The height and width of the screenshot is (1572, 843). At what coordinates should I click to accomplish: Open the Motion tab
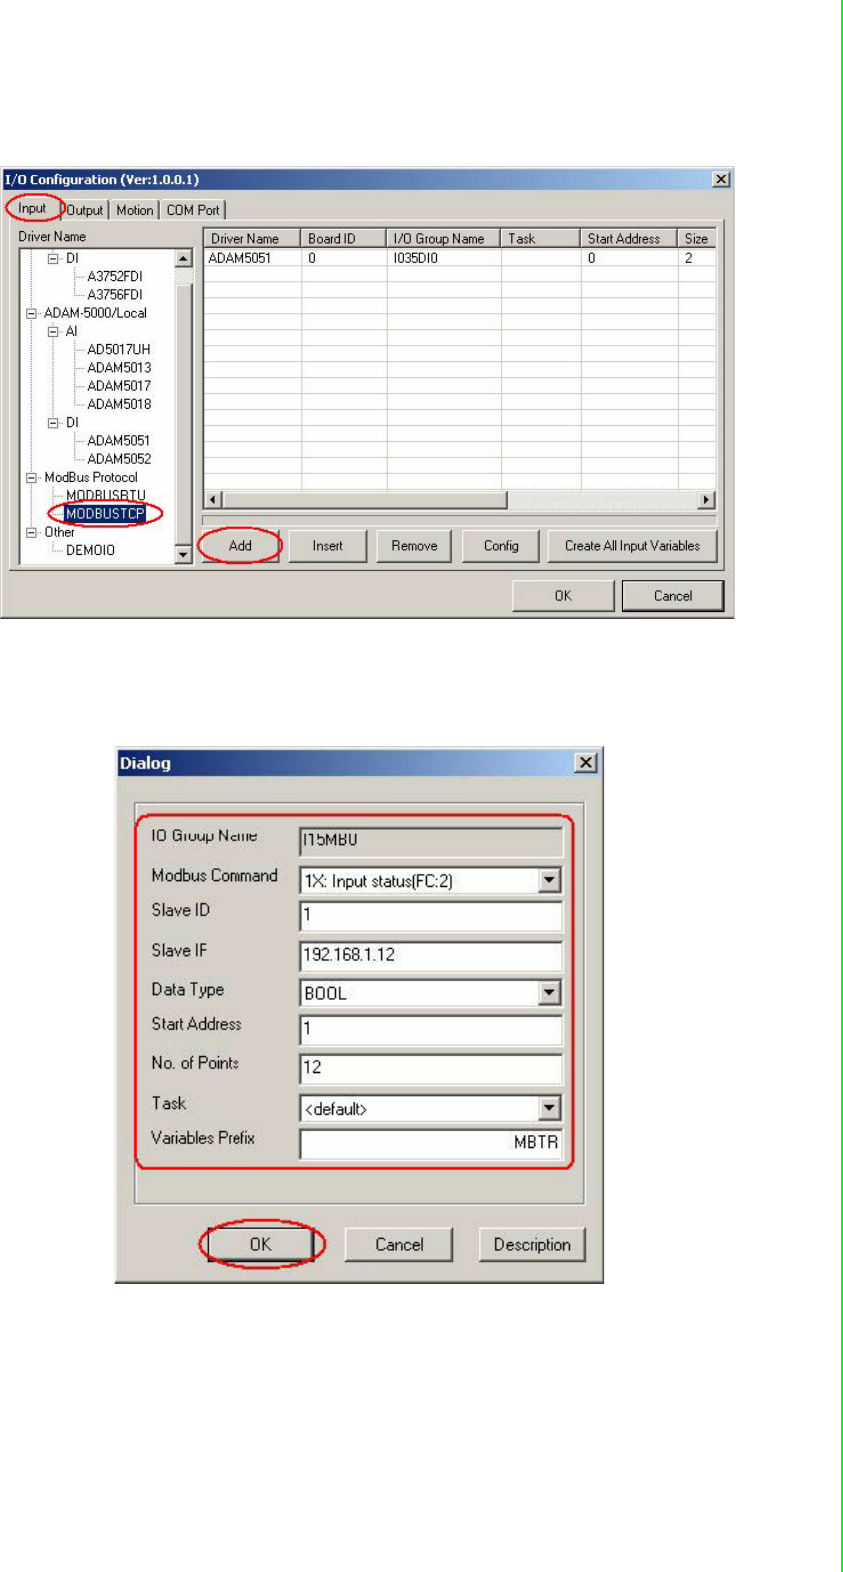click(x=134, y=210)
